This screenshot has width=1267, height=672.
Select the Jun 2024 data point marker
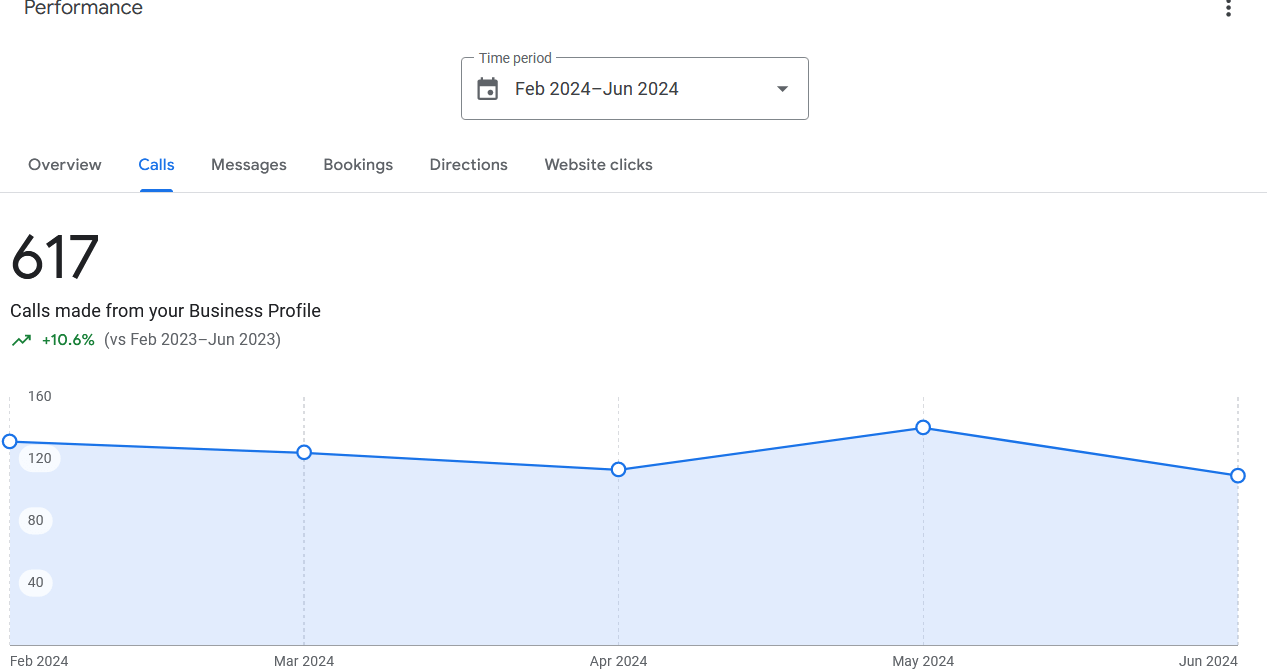(1238, 475)
